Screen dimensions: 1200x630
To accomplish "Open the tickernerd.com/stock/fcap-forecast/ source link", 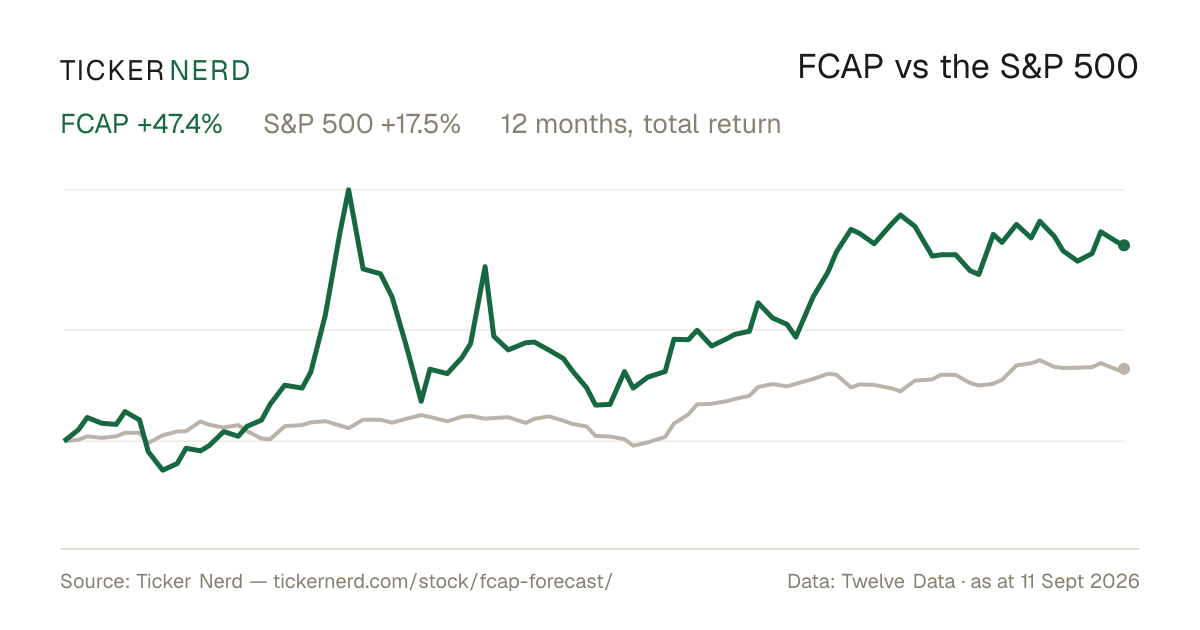I will (442, 581).
